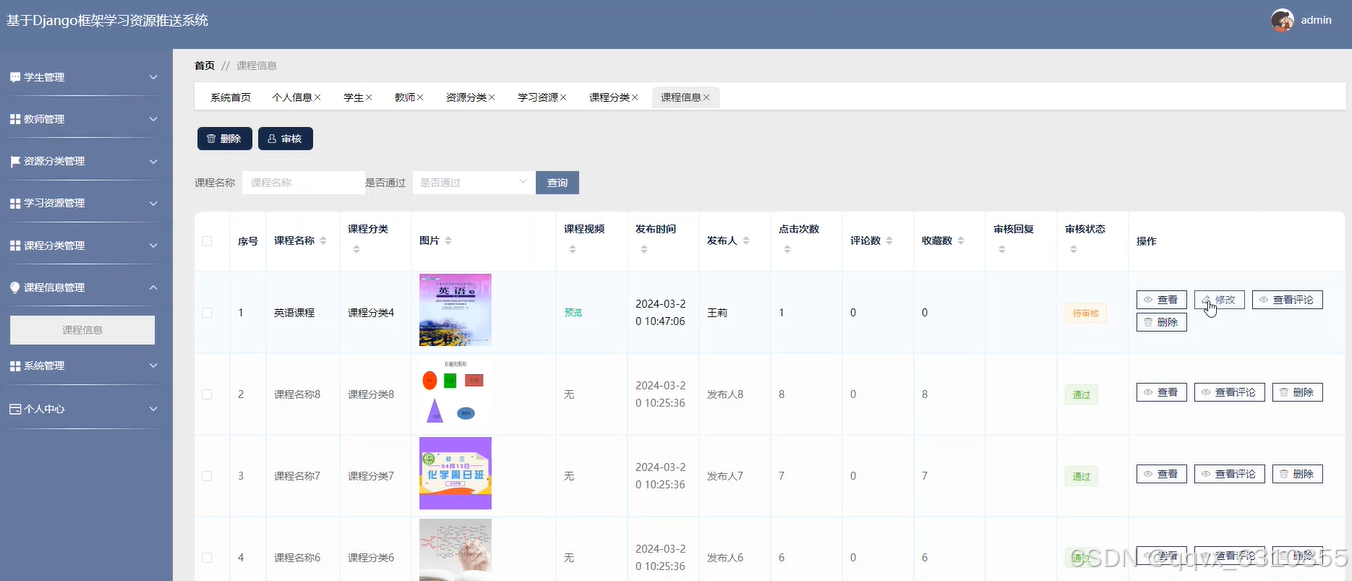Screen dimensions: 1352x581
Task: Click the 系统管理 grid icon
Action: coord(15,366)
